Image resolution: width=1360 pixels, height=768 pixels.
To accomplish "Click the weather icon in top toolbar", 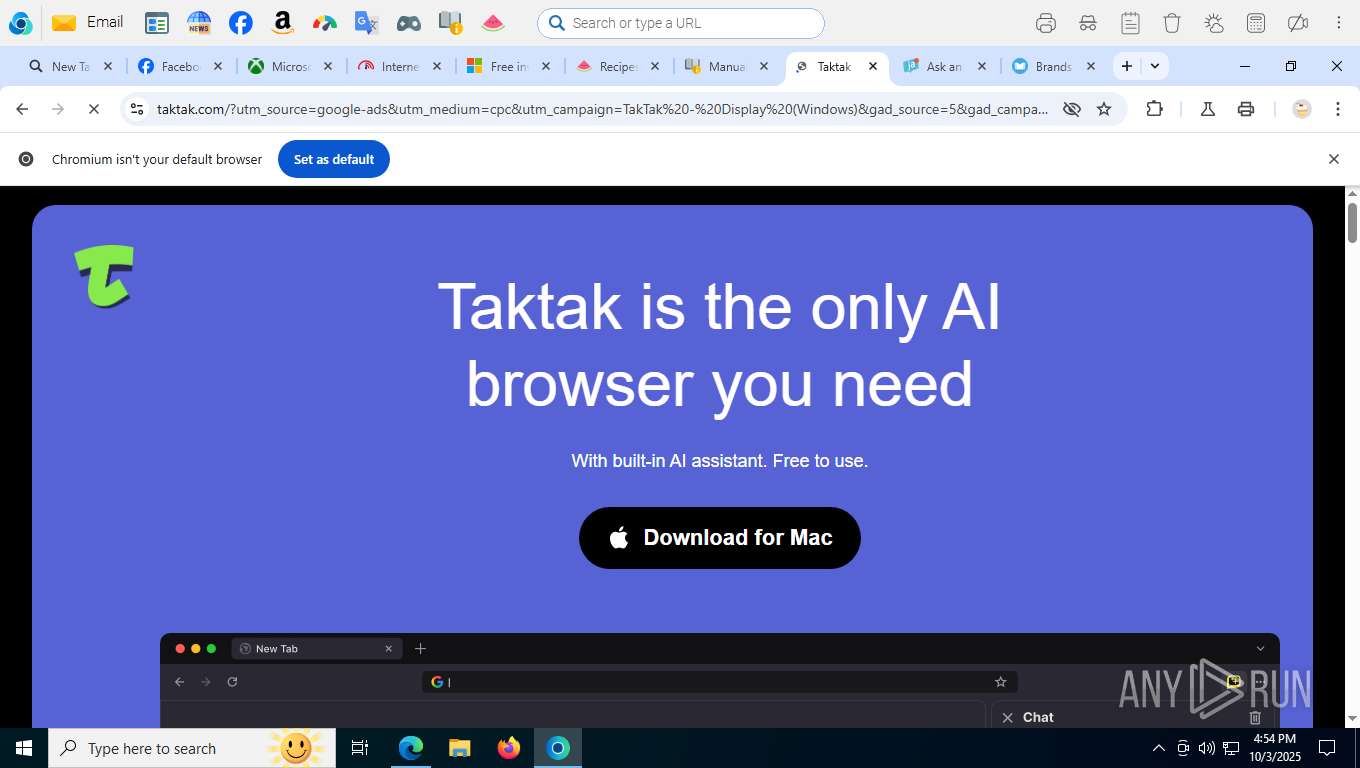I will tap(1214, 23).
